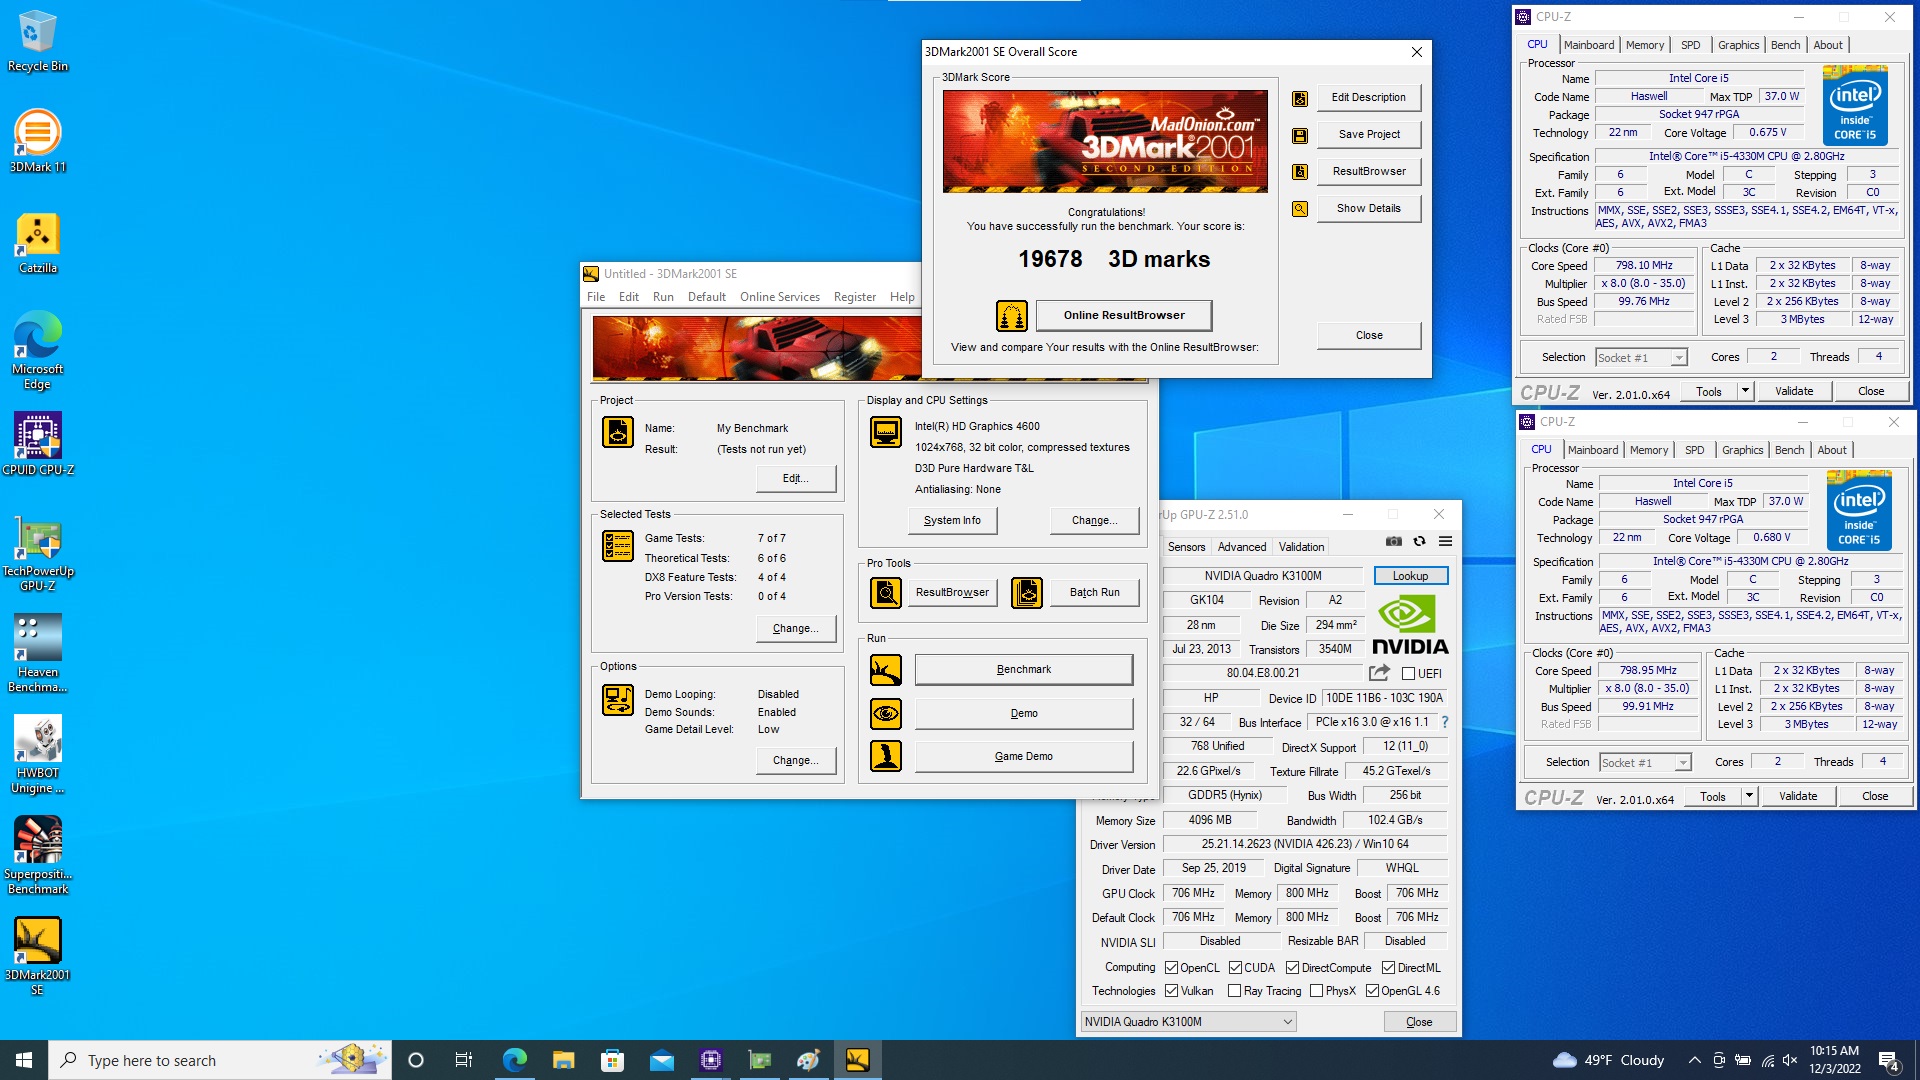Toggle the CUDA checkbox
This screenshot has height=1080, width=1920.
click(1236, 968)
